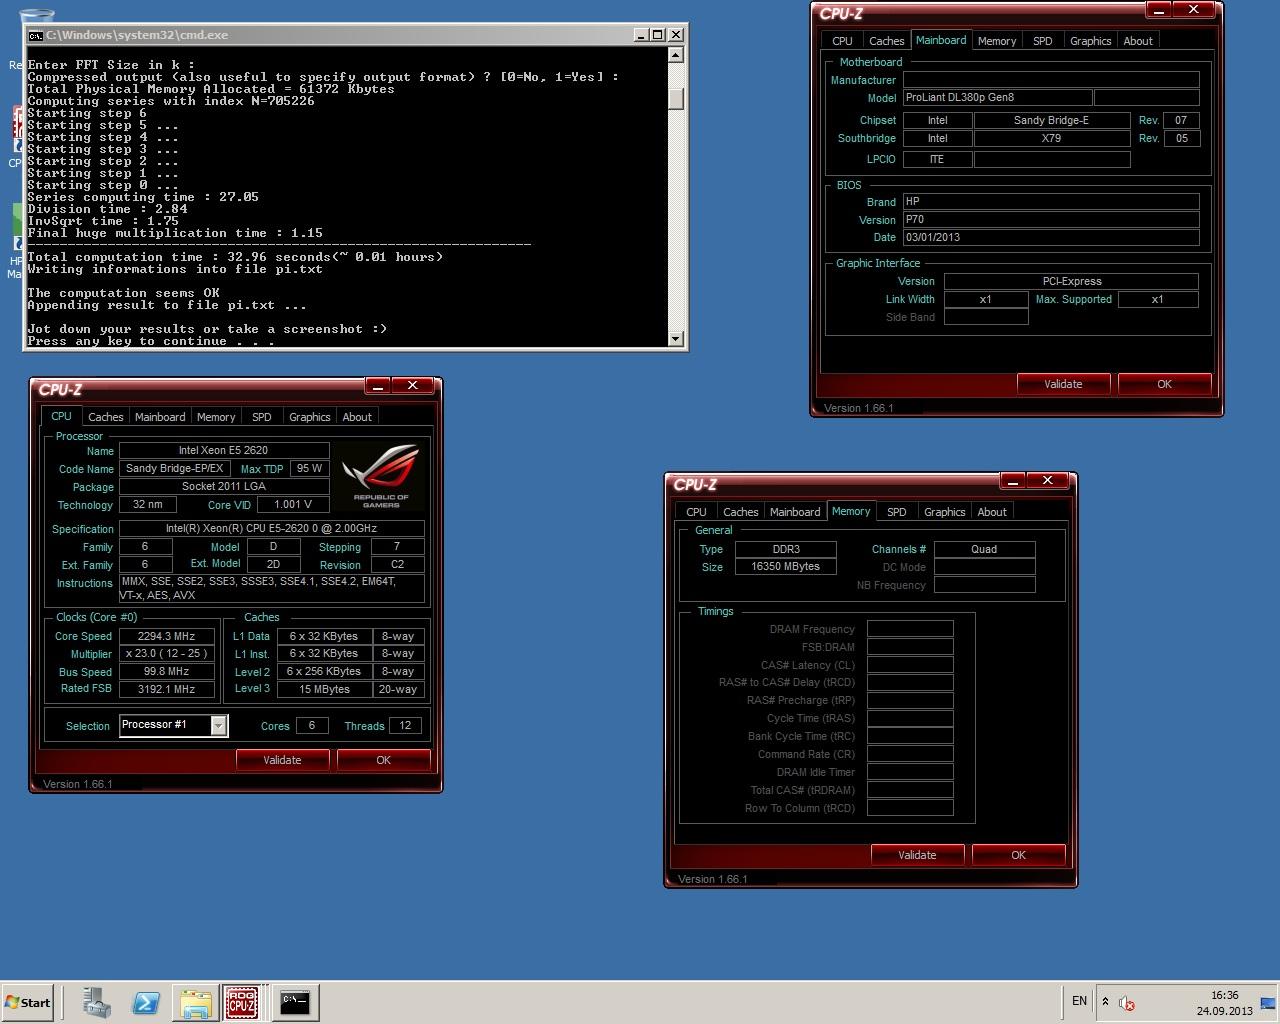
Task: Click the Rated FSB 3192.1 MHz value
Action: 167,690
